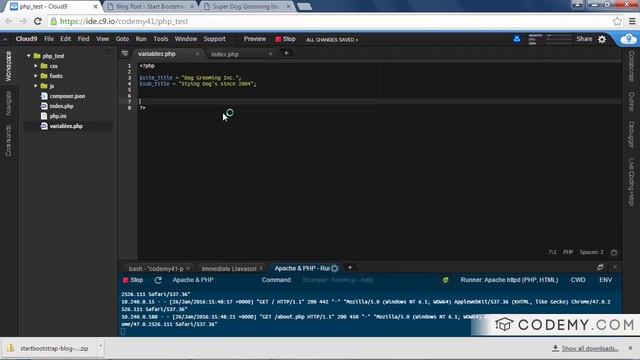The width and height of the screenshot is (640, 360).
Task: Open the Outline right side panel
Action: (631, 102)
